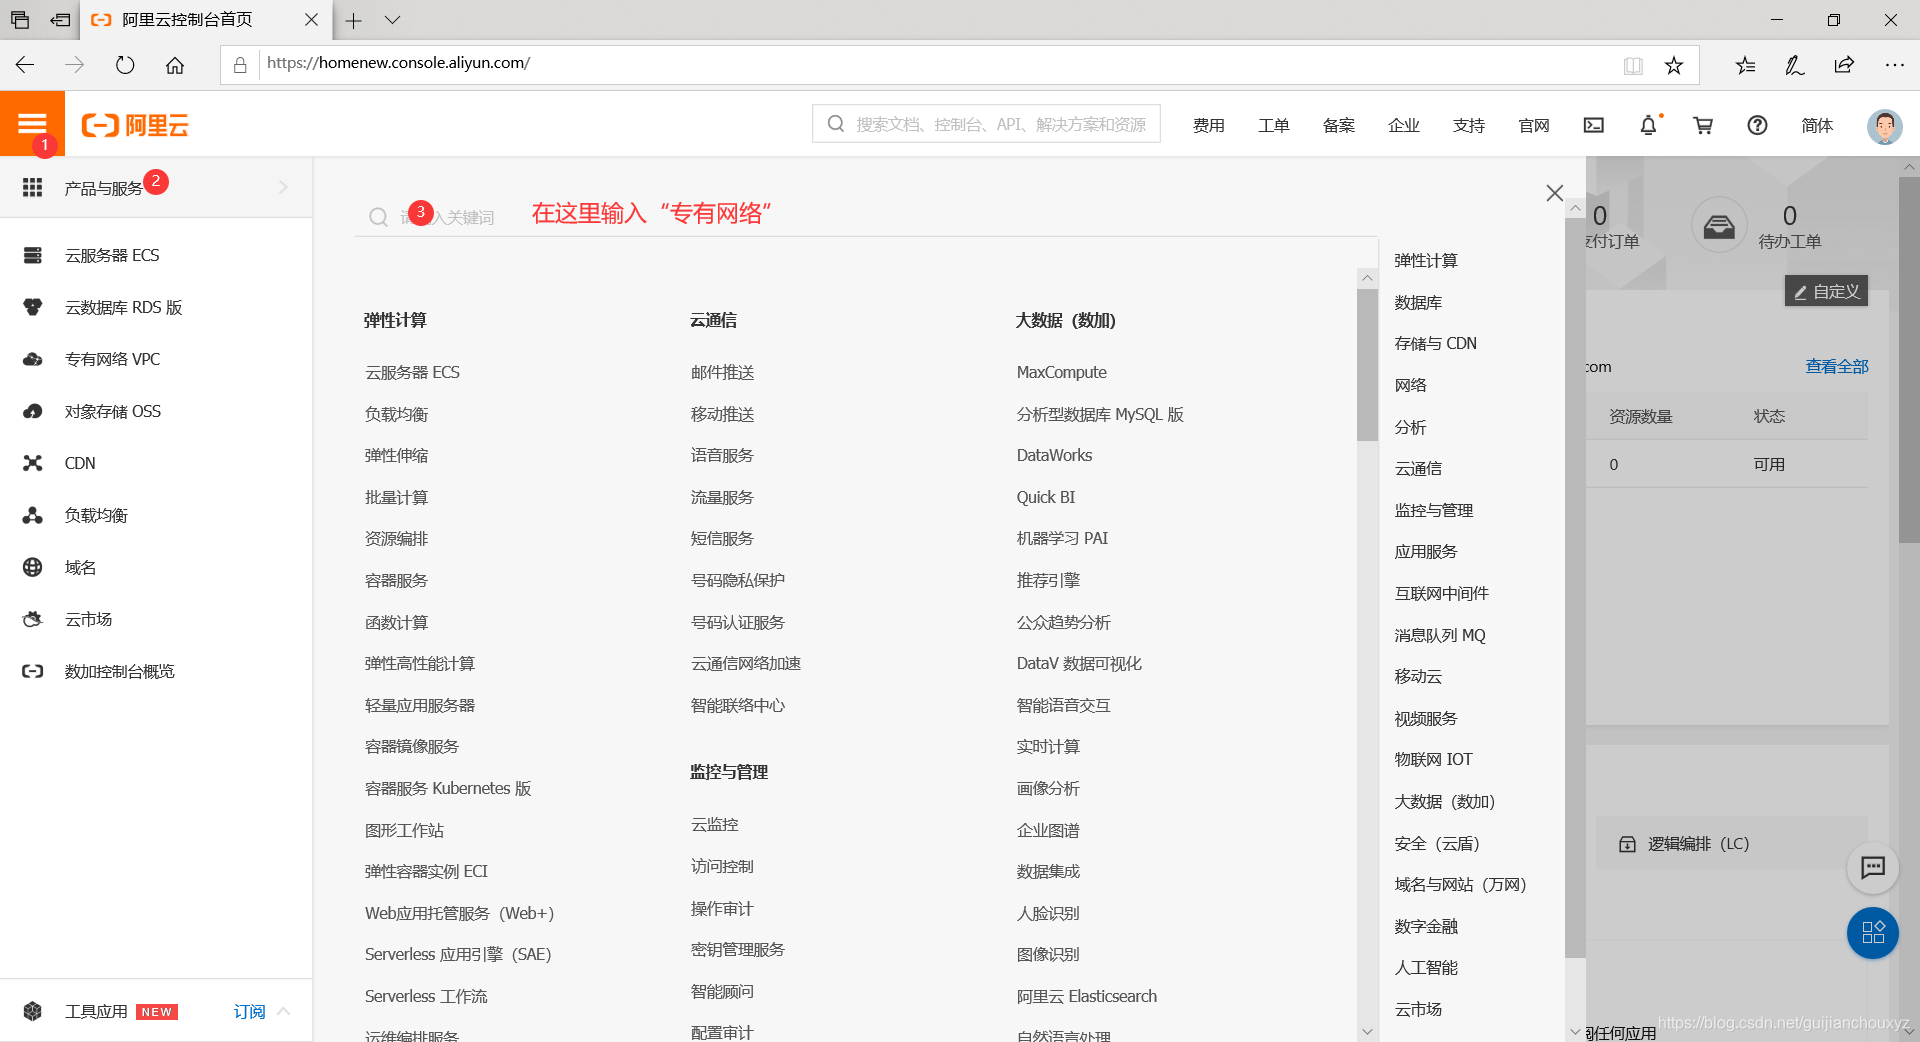
Task: Refresh the browser page
Action: click(125, 65)
